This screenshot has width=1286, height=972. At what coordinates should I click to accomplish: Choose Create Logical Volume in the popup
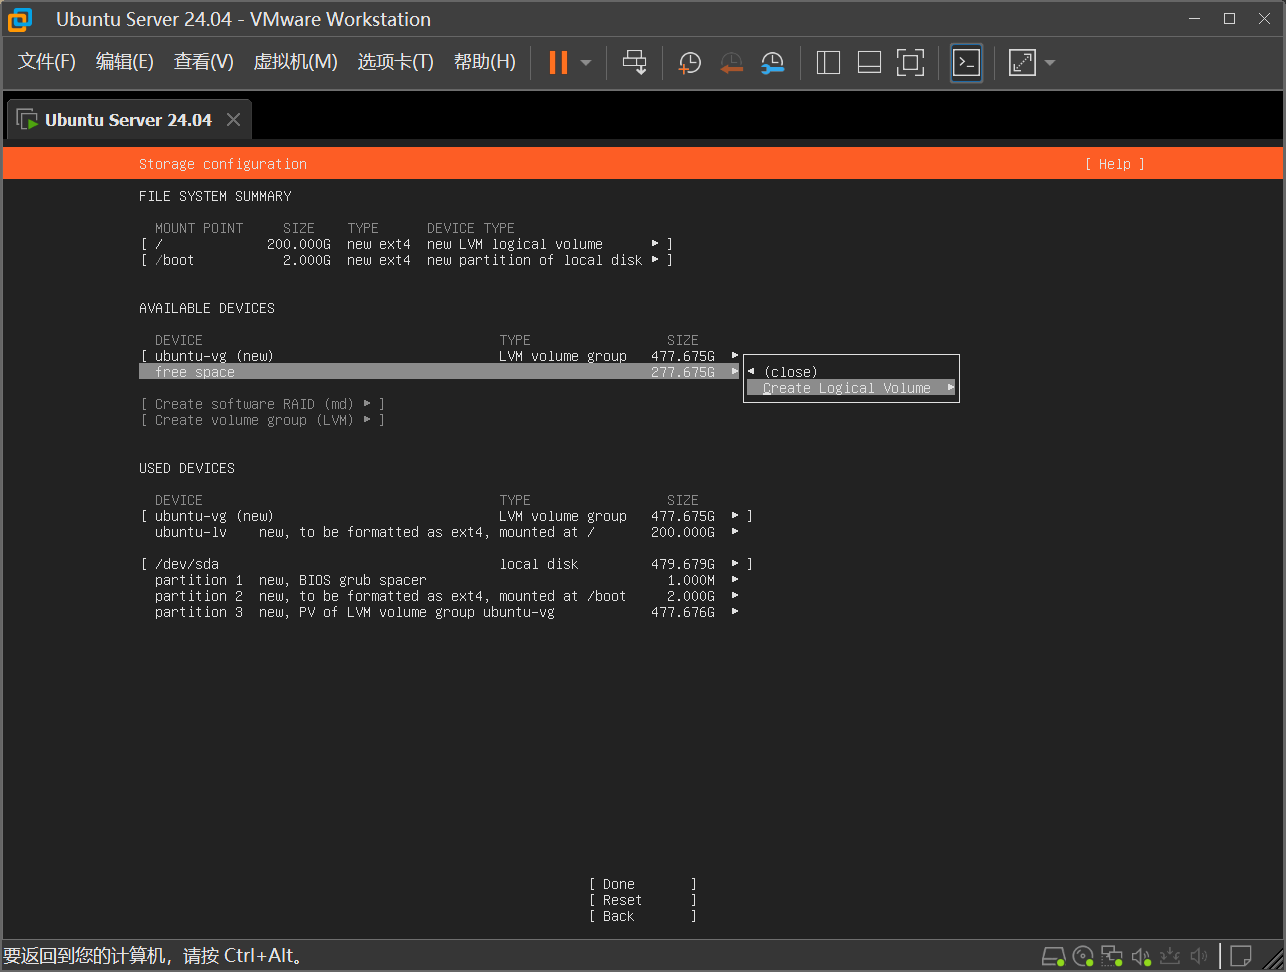[x=851, y=388]
